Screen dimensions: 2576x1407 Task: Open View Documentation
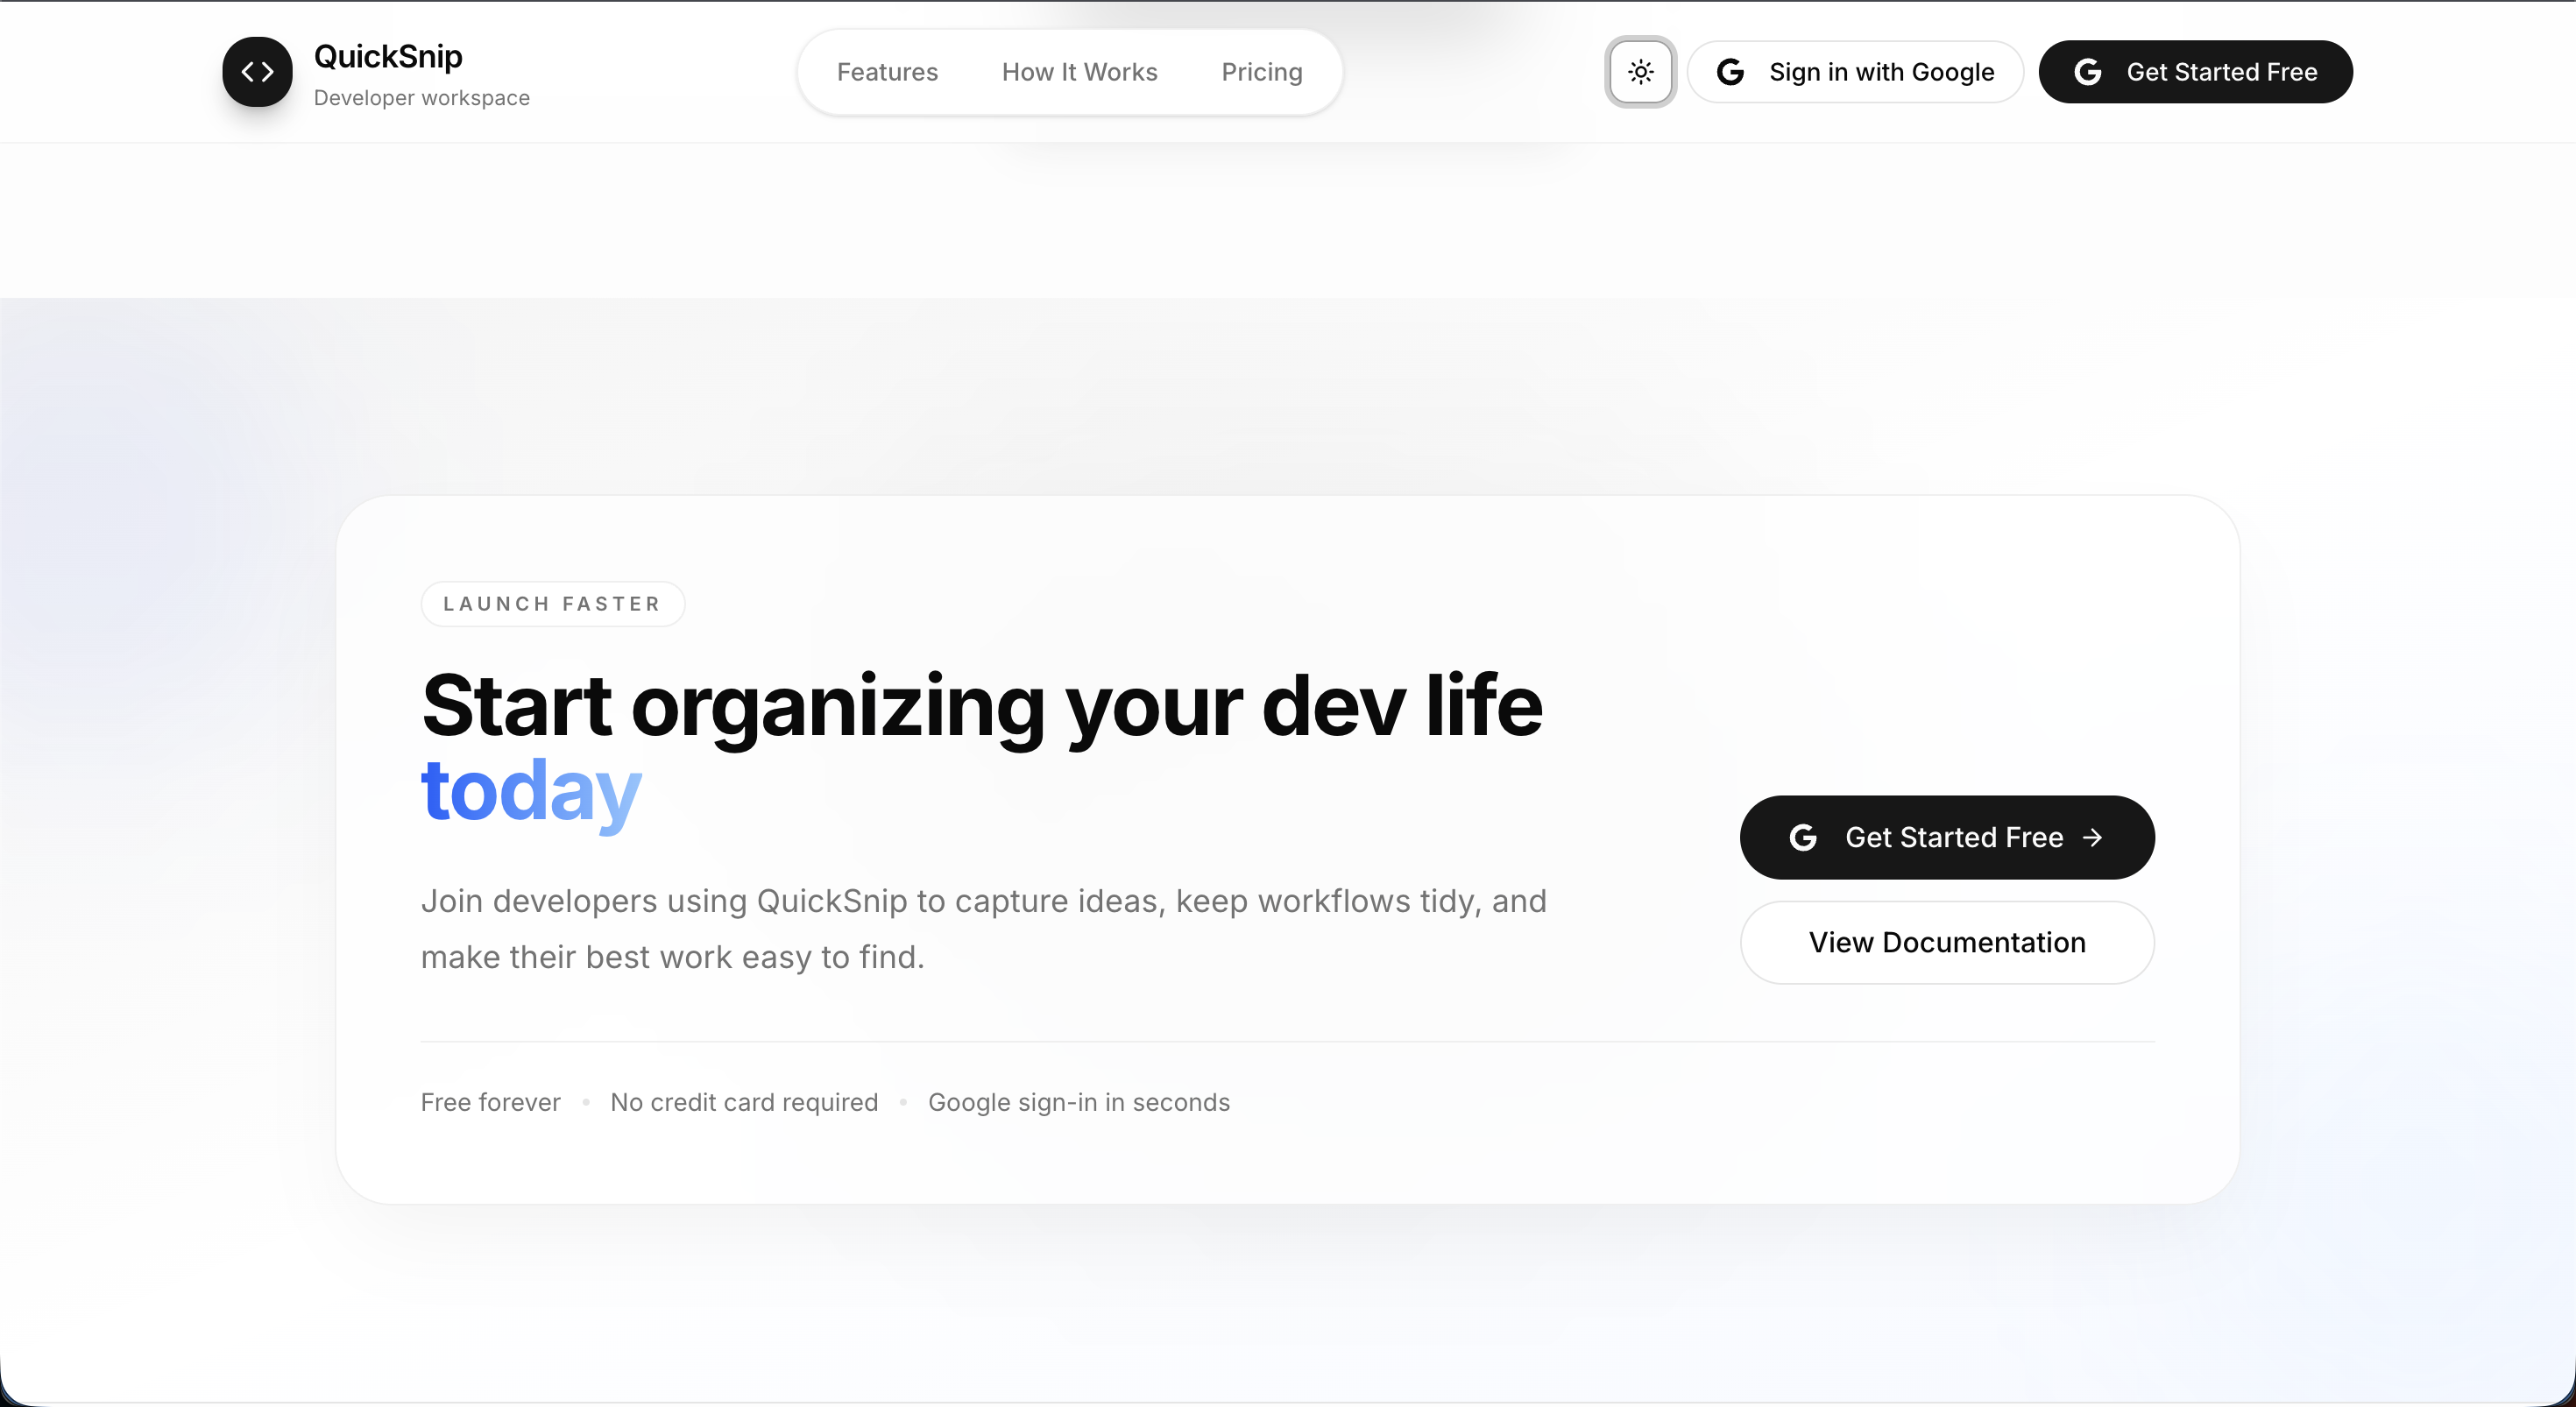[x=1947, y=942]
